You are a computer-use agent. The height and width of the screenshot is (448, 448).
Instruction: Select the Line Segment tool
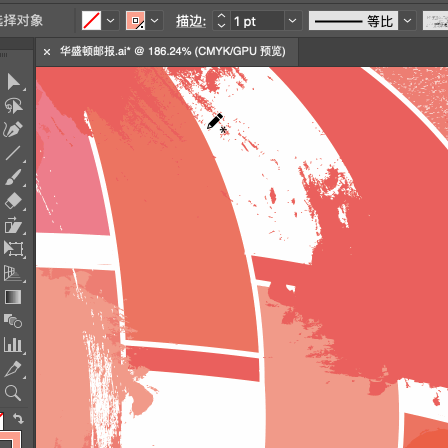click(13, 153)
